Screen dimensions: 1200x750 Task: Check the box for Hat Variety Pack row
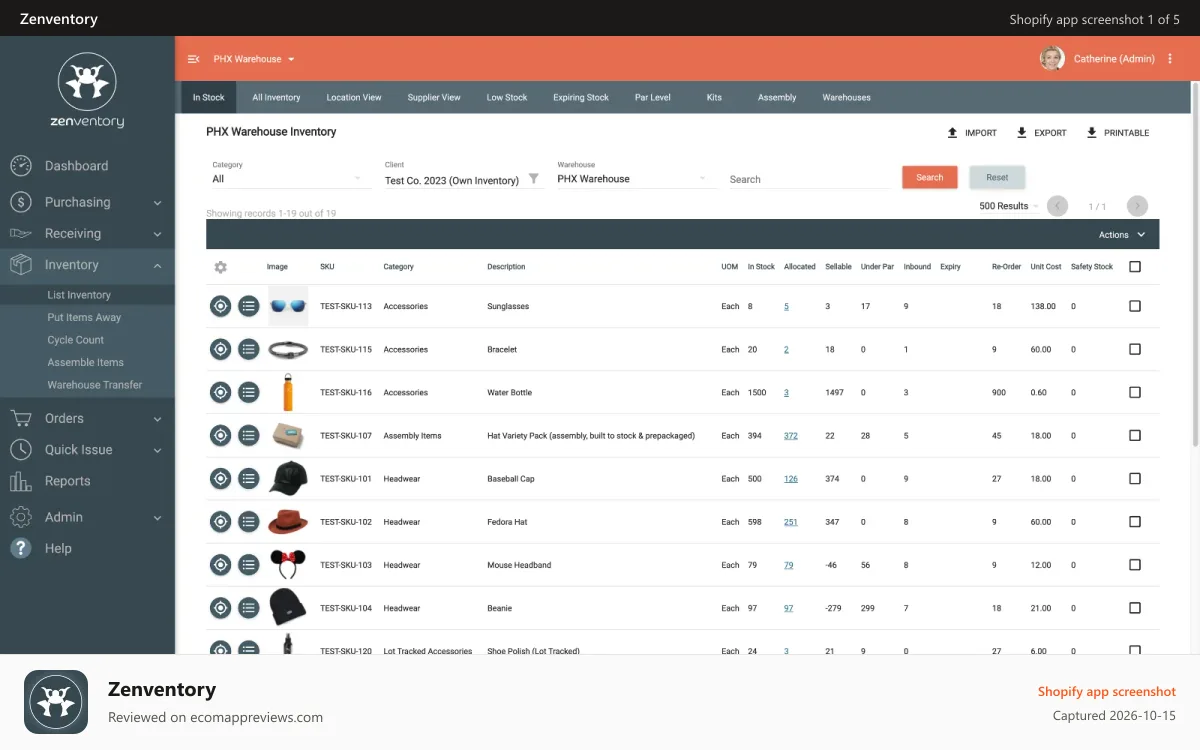1134,435
